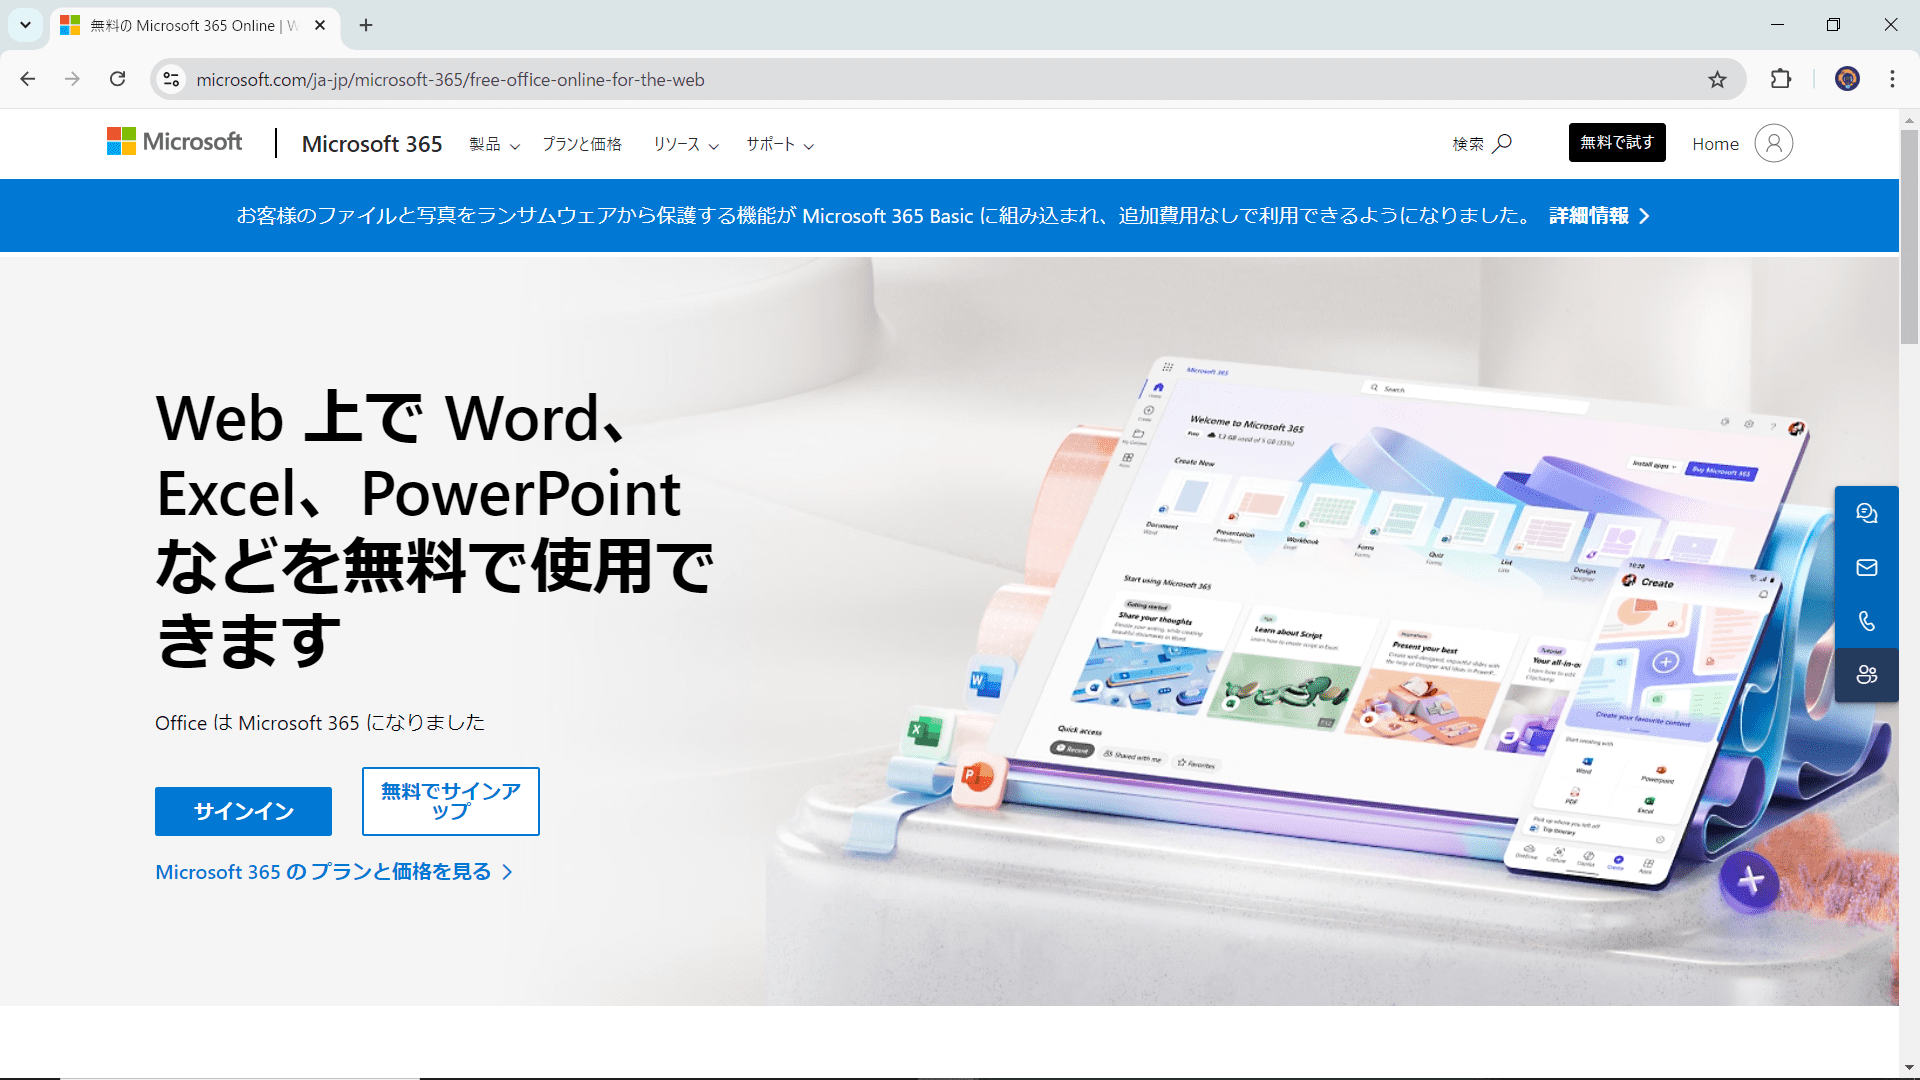Click the 無料でサインアップ button
This screenshot has height=1080, width=1920.
(451, 801)
